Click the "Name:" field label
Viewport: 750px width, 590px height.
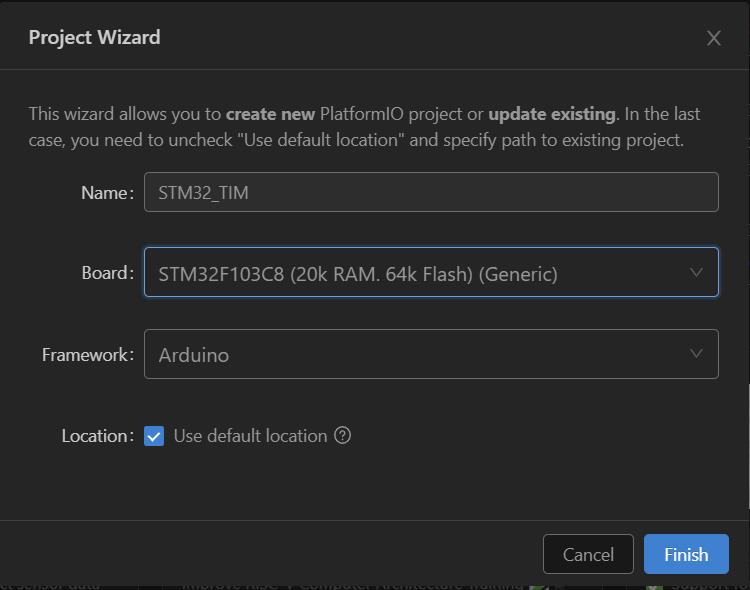[107, 193]
